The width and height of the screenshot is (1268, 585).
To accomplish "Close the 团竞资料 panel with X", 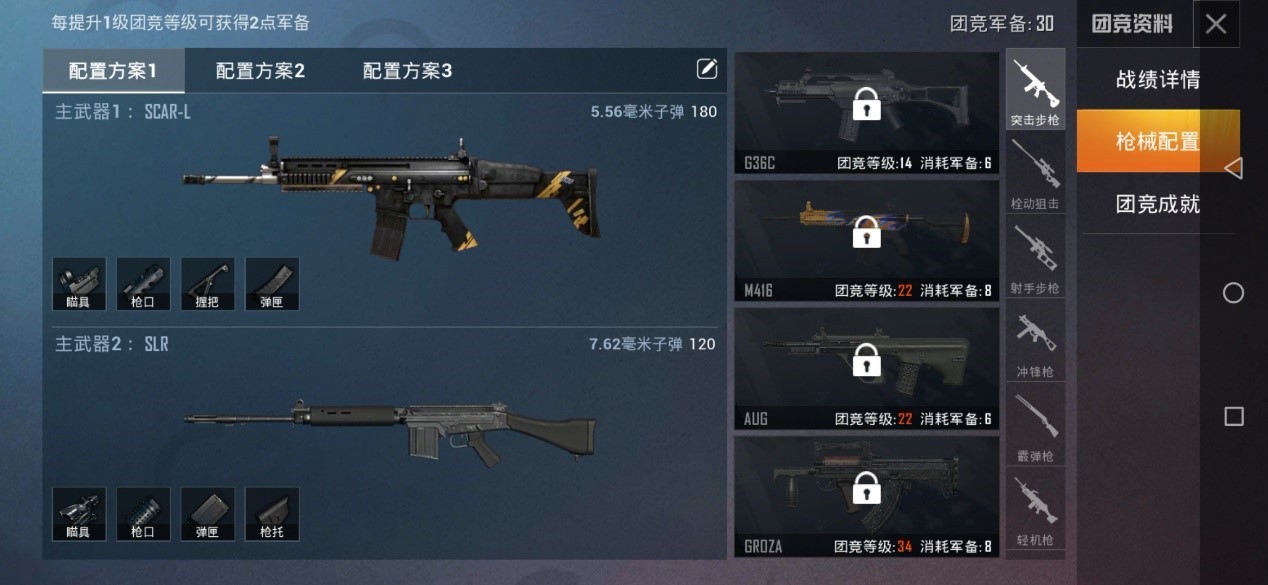I will pos(1216,24).
